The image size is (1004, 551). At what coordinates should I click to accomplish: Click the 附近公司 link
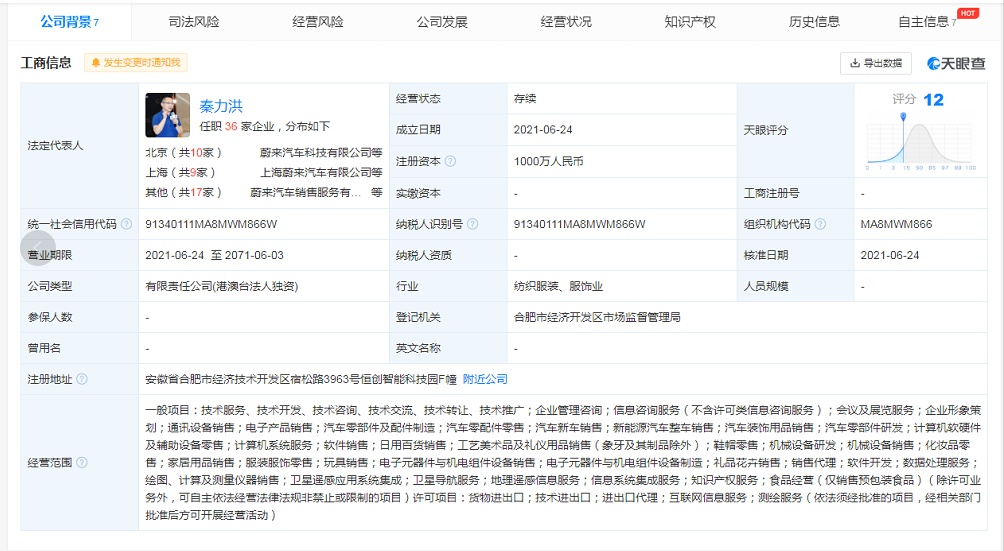(485, 379)
